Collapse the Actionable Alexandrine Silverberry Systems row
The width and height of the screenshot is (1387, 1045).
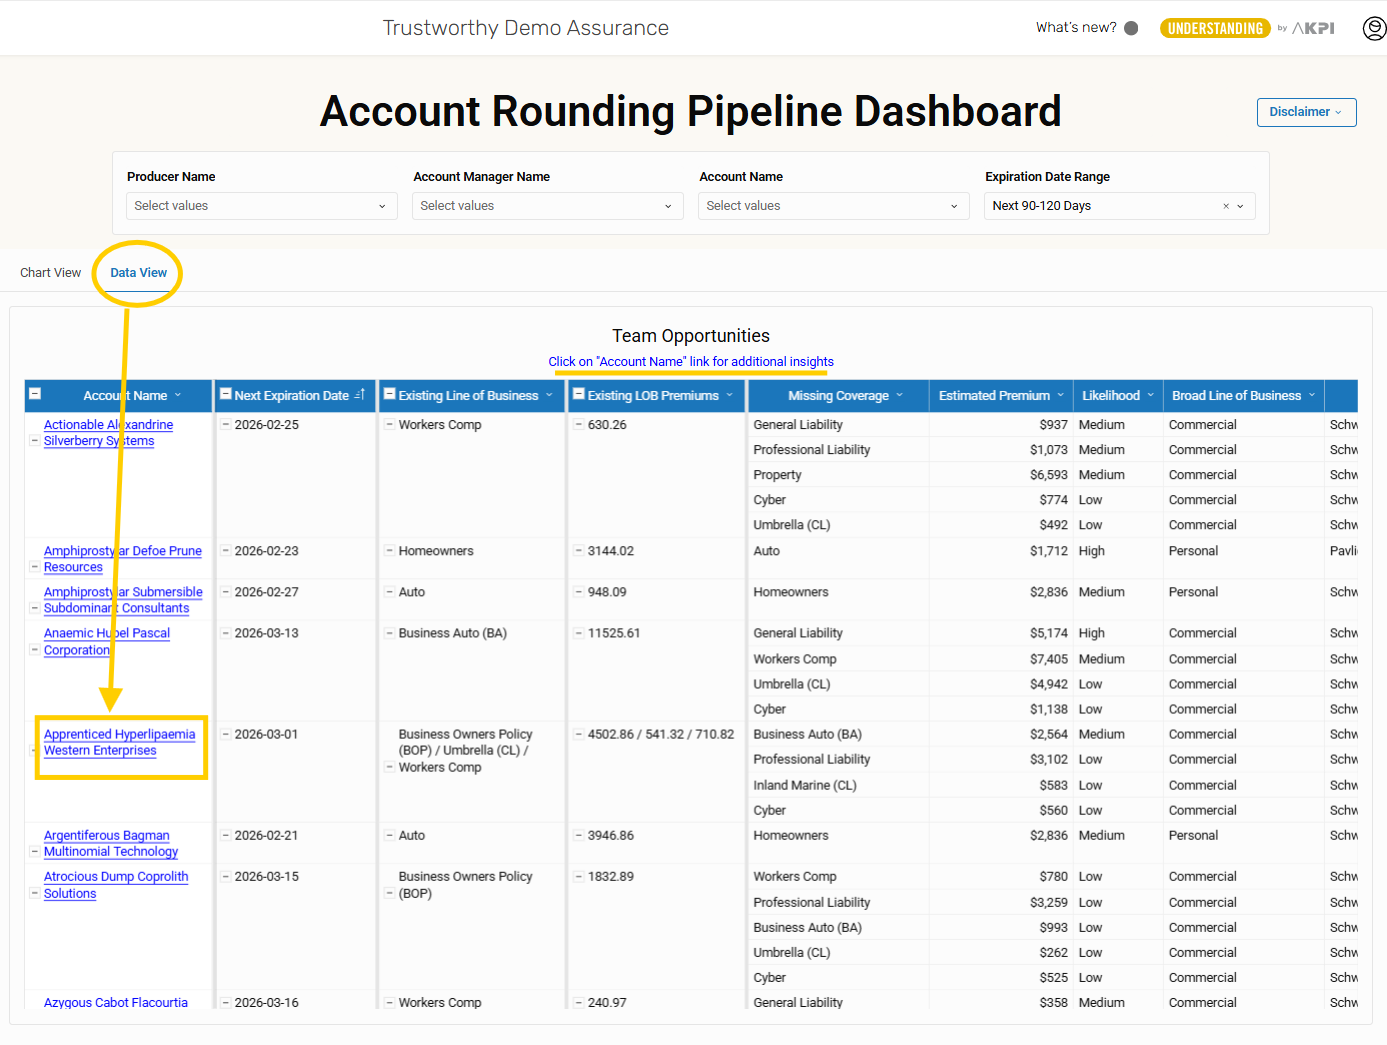click(x=35, y=441)
